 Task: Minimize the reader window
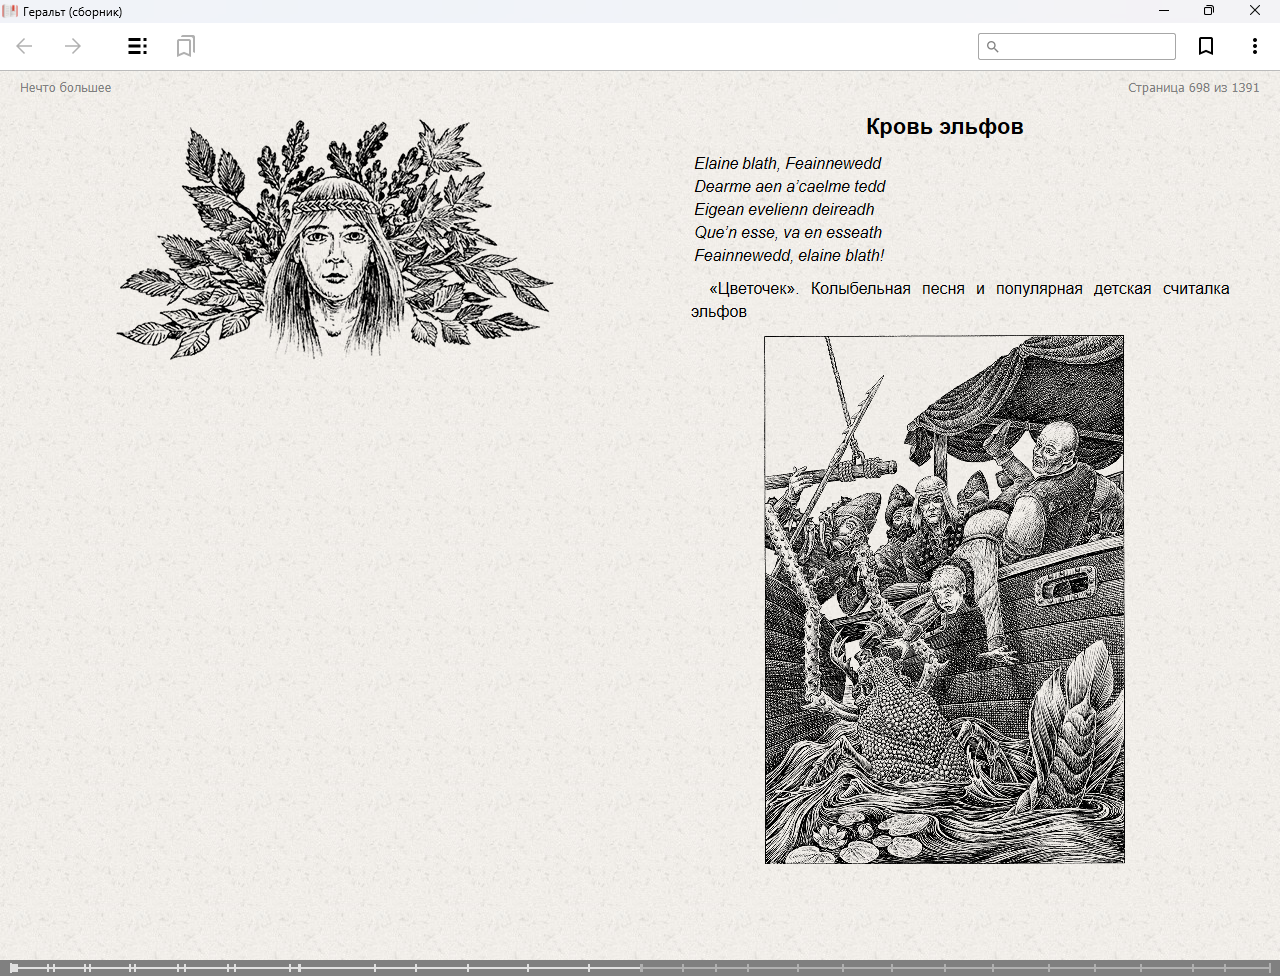click(x=1163, y=11)
